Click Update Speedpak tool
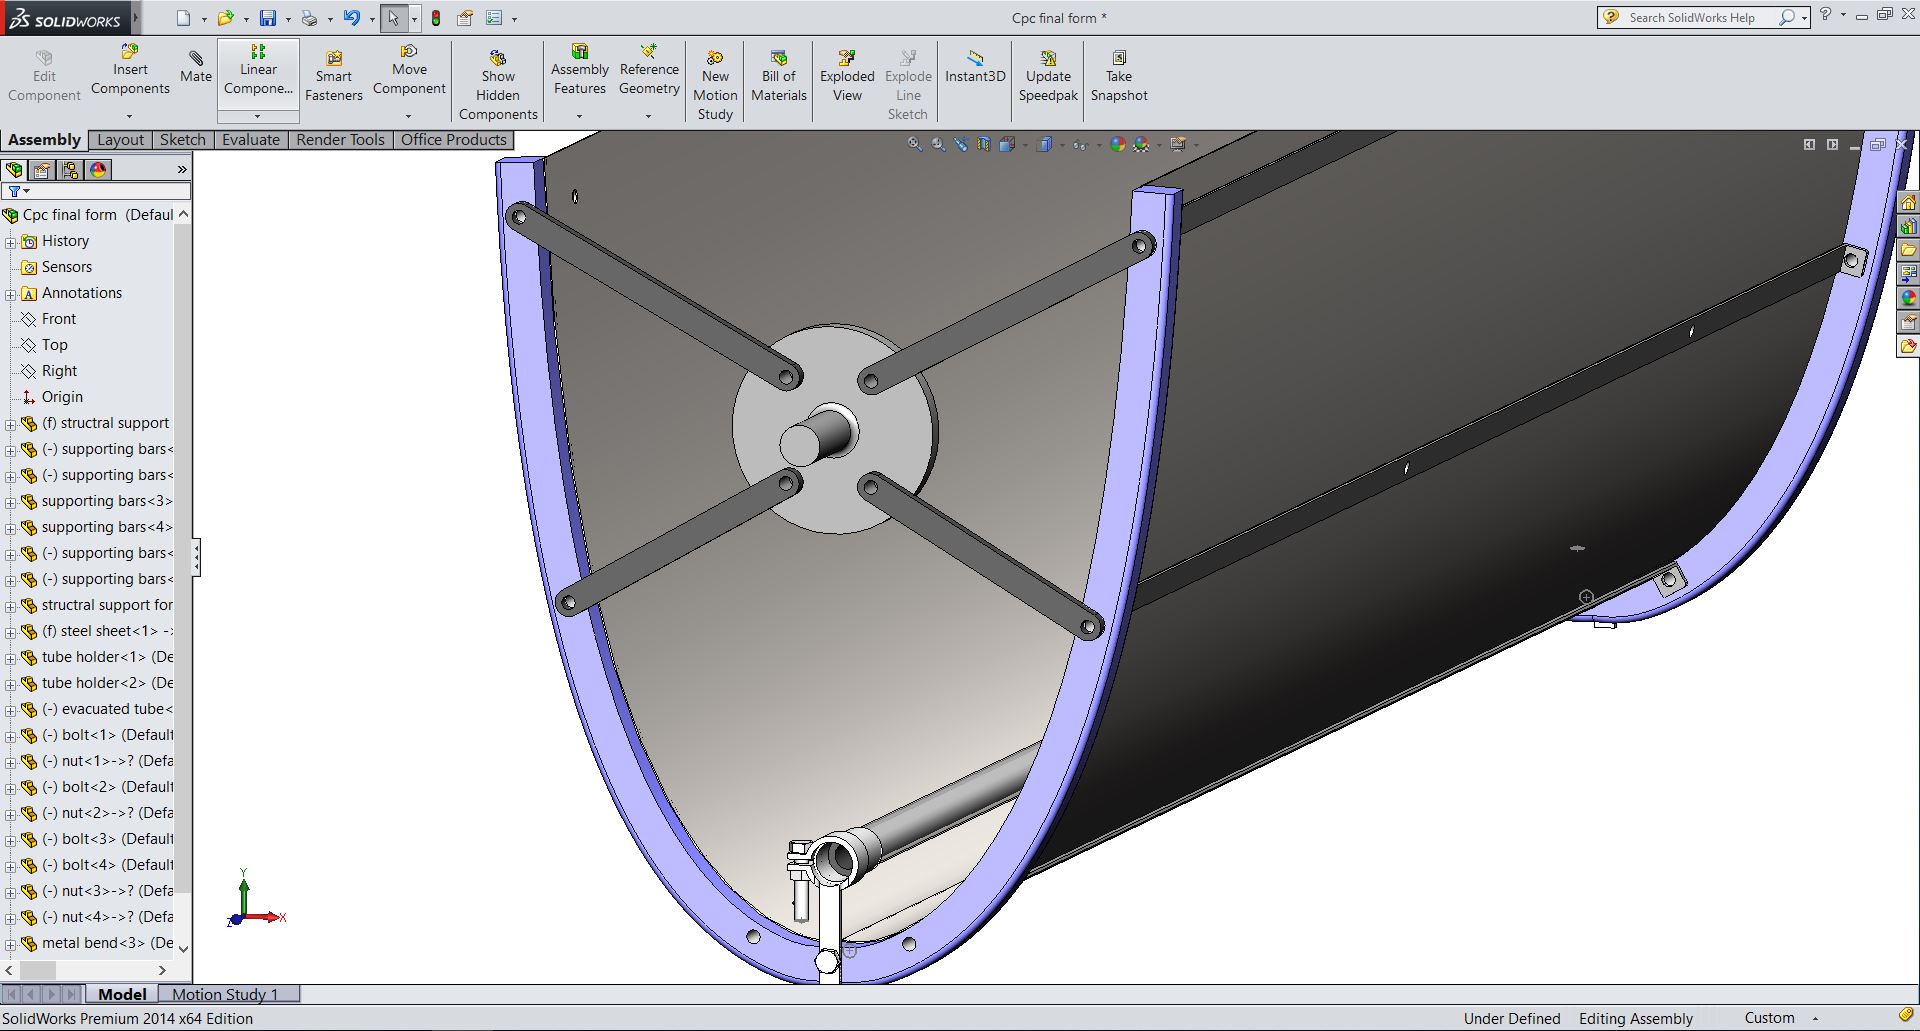The height and width of the screenshot is (1031, 1920). pyautogui.click(x=1048, y=75)
